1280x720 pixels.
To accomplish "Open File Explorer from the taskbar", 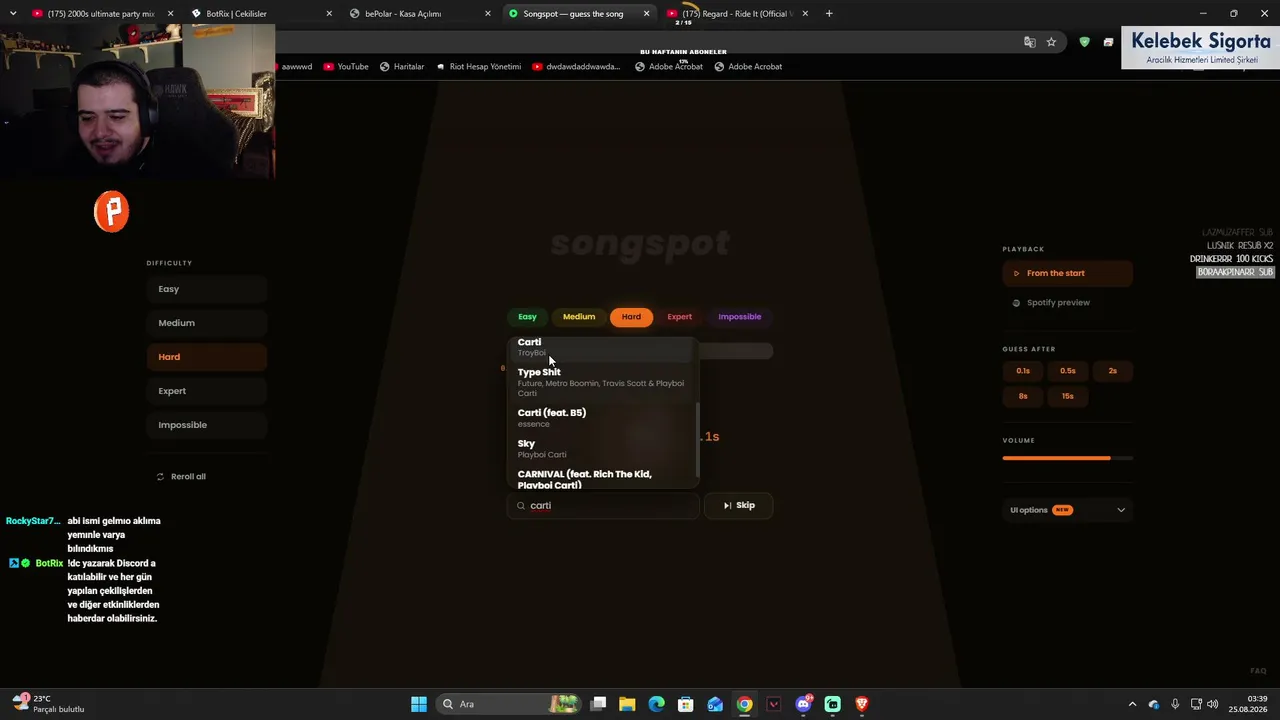I will (x=627, y=704).
